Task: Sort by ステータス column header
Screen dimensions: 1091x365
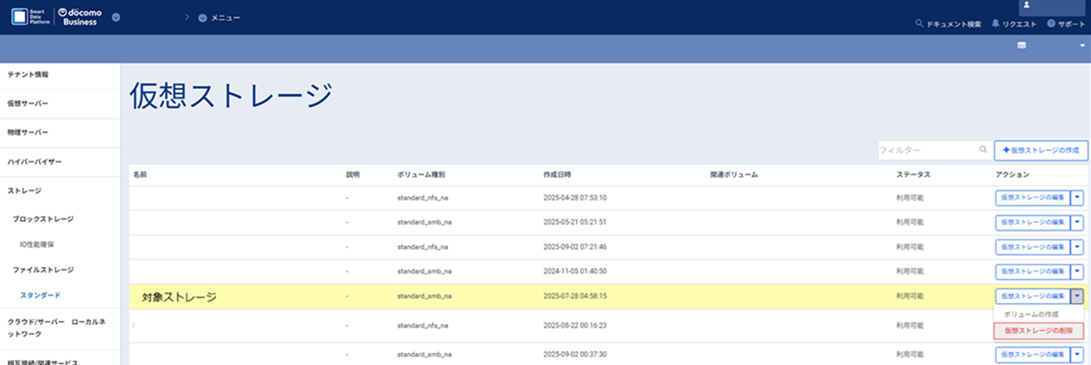Action: [x=914, y=175]
